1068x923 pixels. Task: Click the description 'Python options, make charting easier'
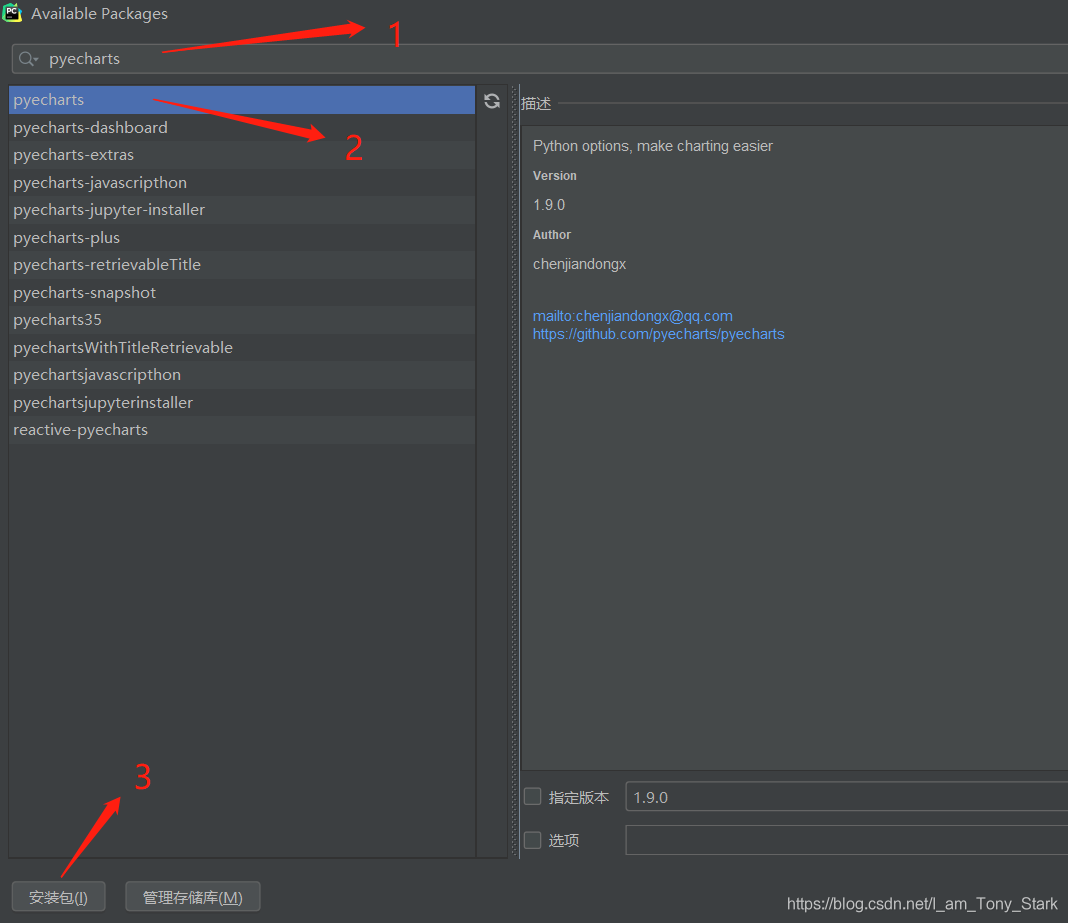pos(653,146)
